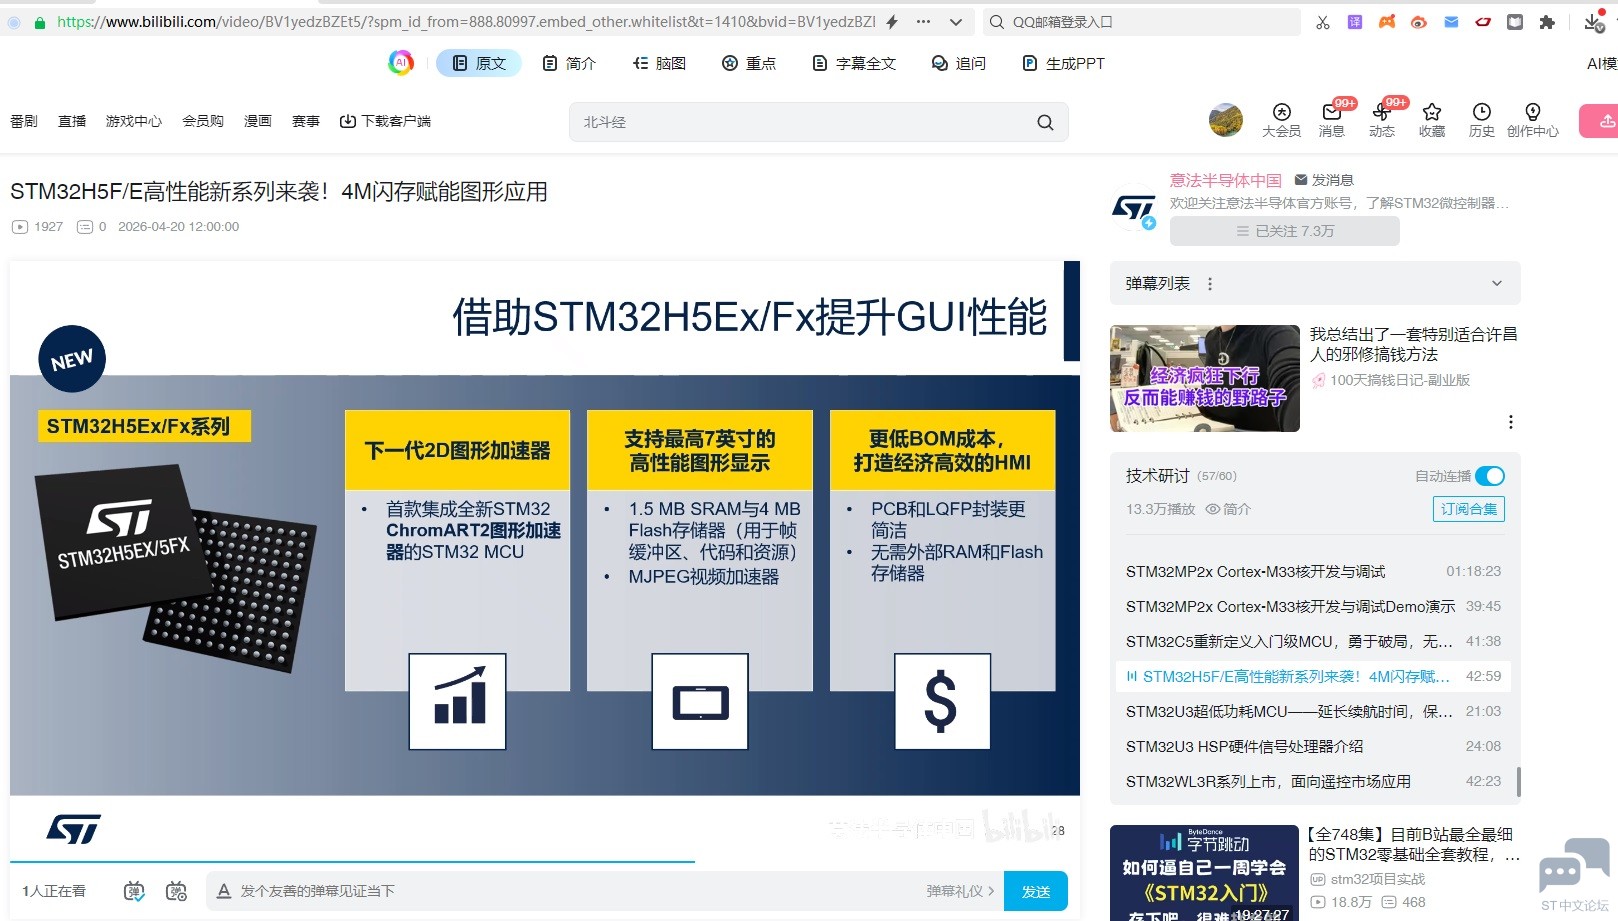
Task: Open the 历史 history clock icon
Action: pos(1482,120)
